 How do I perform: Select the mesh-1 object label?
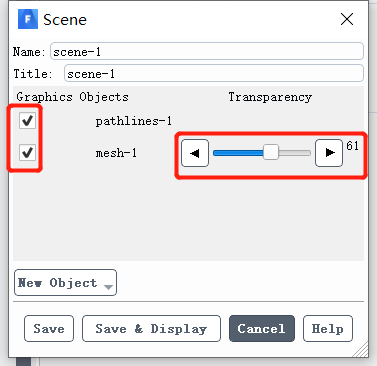click(x=116, y=153)
